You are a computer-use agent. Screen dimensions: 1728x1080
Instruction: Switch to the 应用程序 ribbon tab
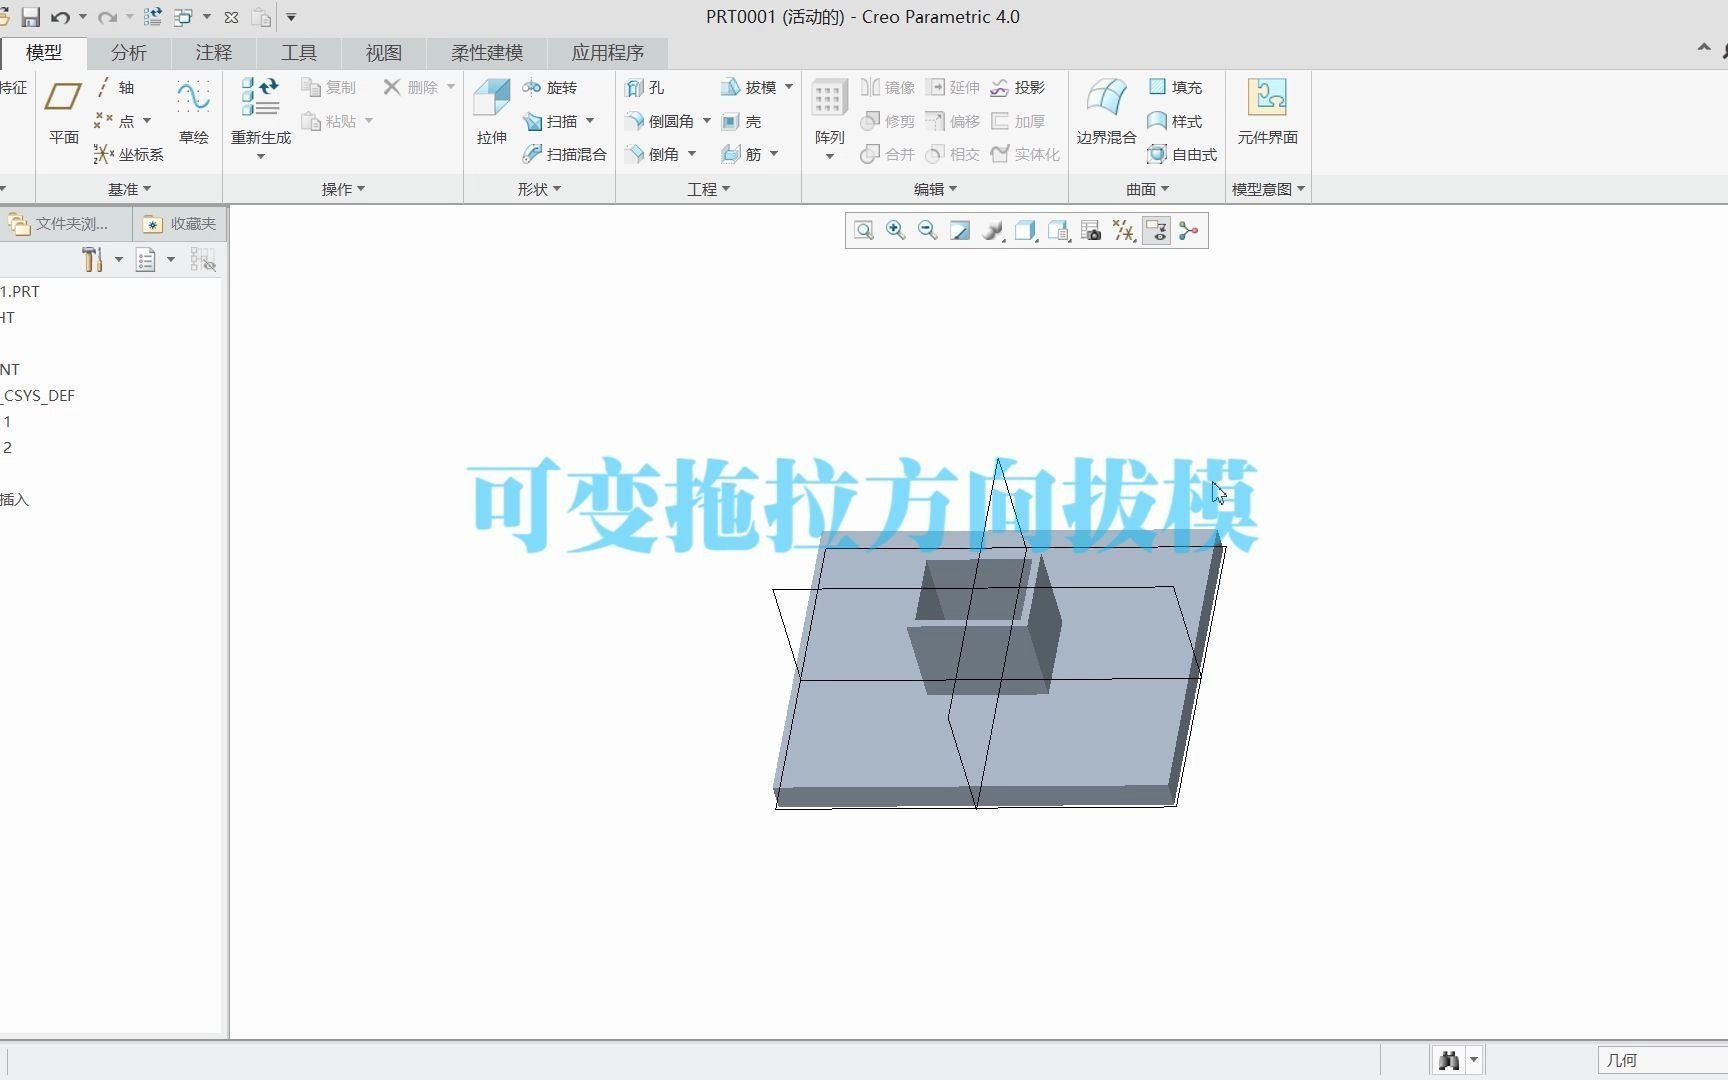point(607,53)
